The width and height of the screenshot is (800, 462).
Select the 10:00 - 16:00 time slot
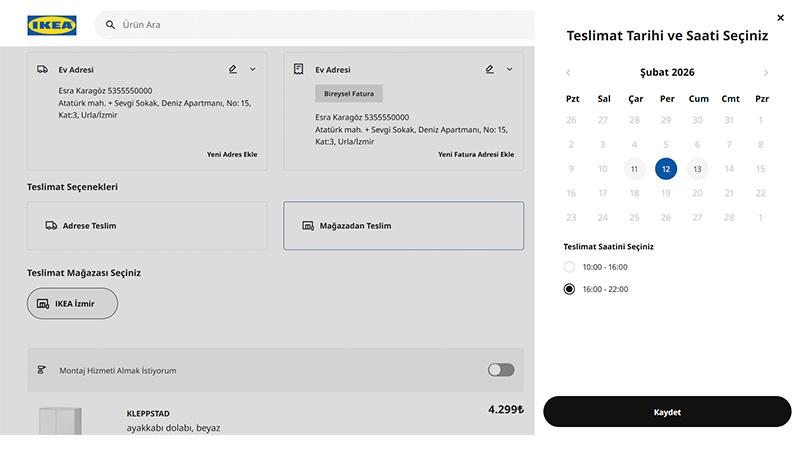(570, 267)
